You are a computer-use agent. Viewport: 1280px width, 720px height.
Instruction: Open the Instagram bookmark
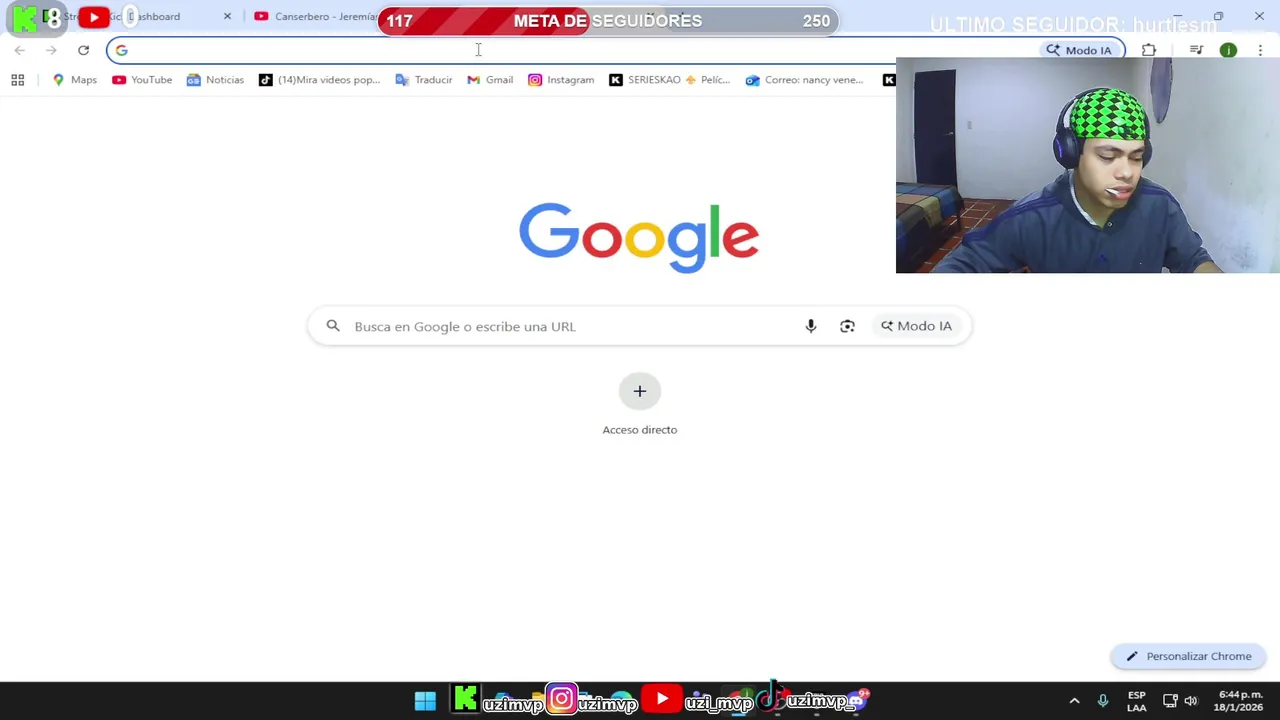pos(561,80)
